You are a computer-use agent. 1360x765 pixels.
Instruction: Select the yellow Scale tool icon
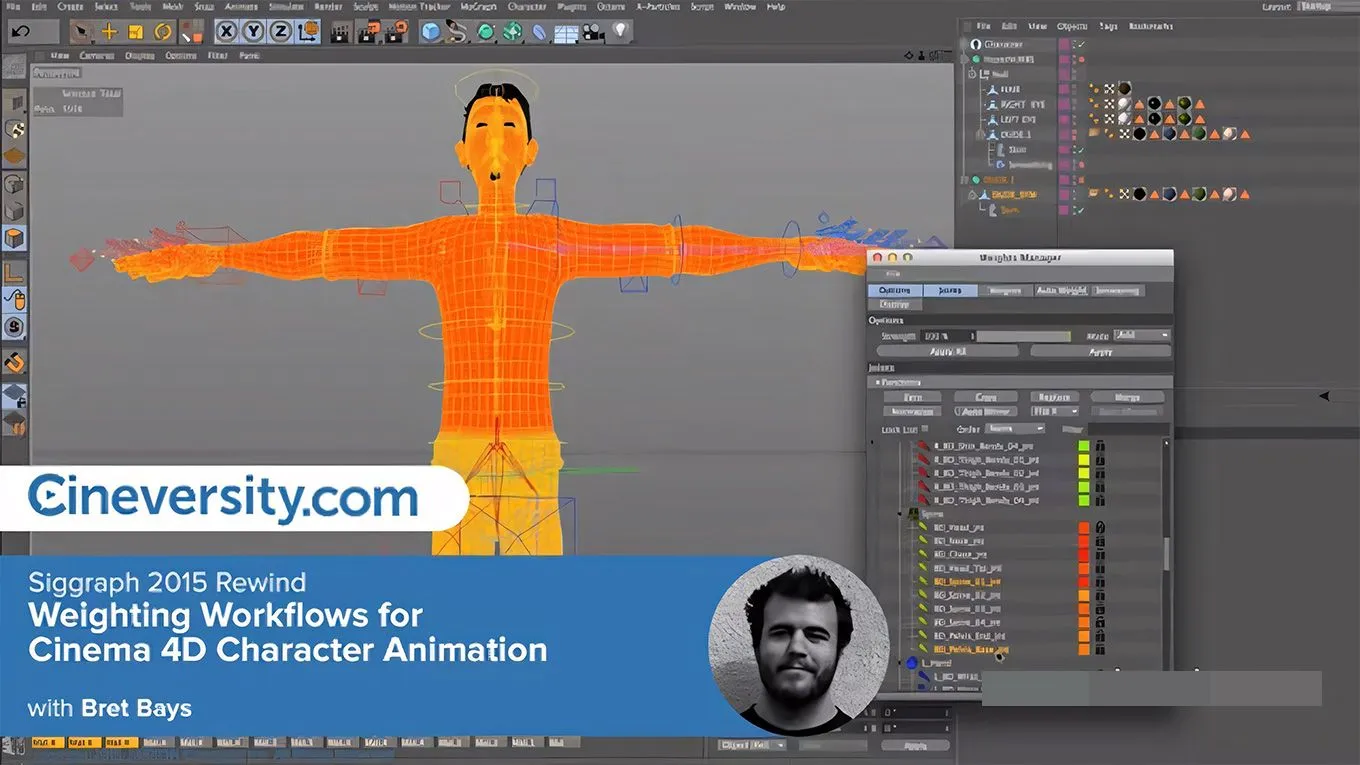tap(135, 31)
